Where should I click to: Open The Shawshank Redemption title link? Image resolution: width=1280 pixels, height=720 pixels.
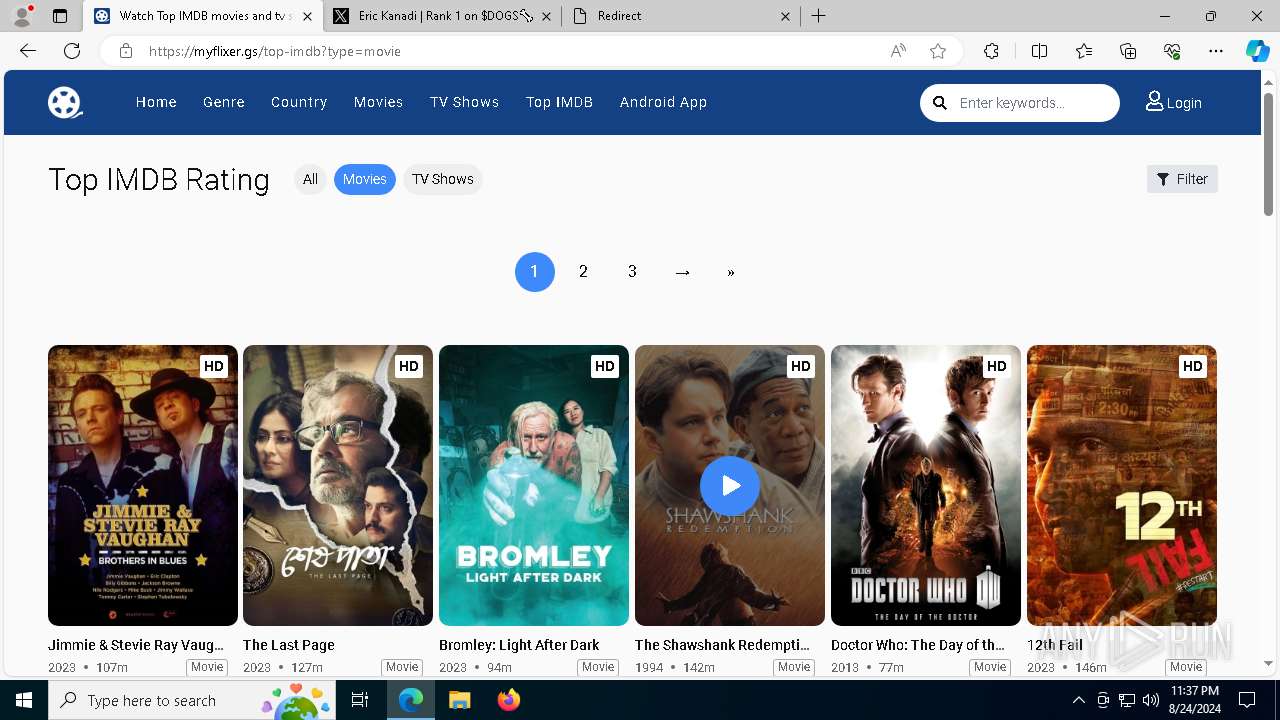(x=722, y=645)
